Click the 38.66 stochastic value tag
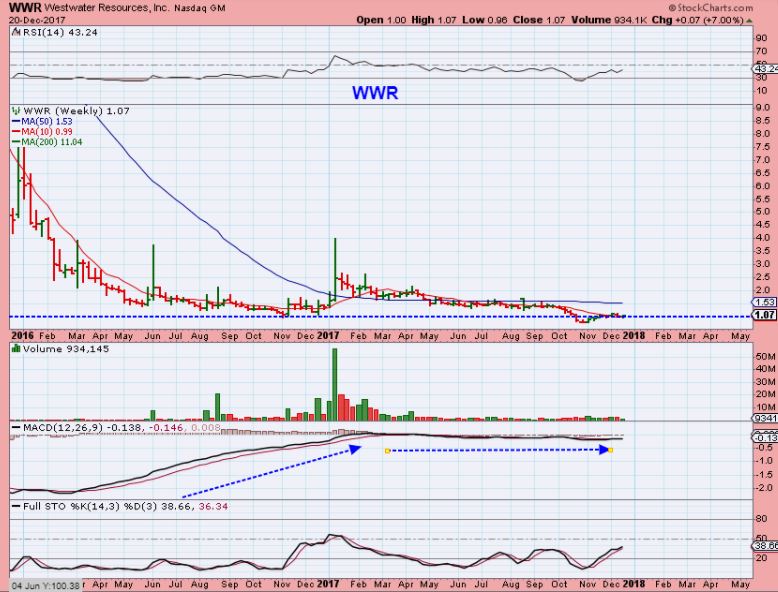This screenshot has width=778, height=592. [766, 546]
